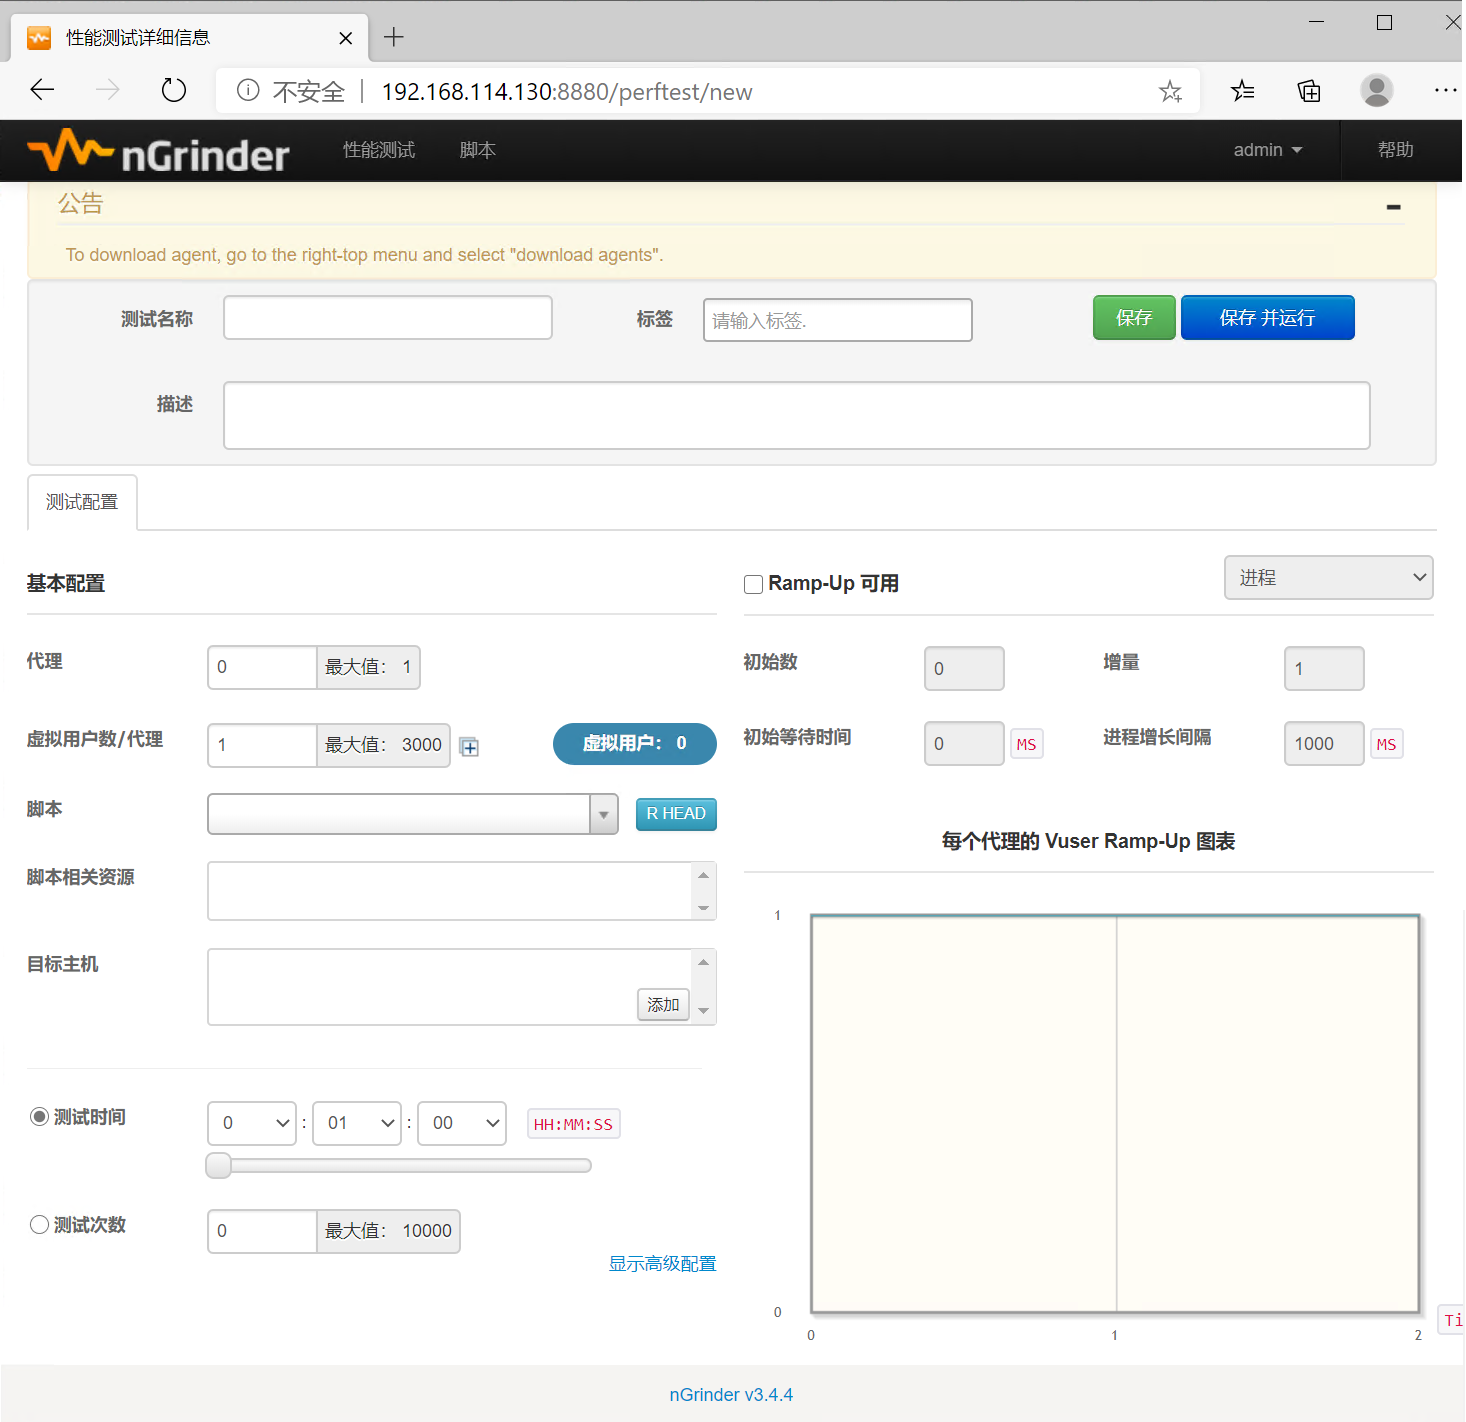Expand the 脚本 script selection dropdown

click(603, 815)
